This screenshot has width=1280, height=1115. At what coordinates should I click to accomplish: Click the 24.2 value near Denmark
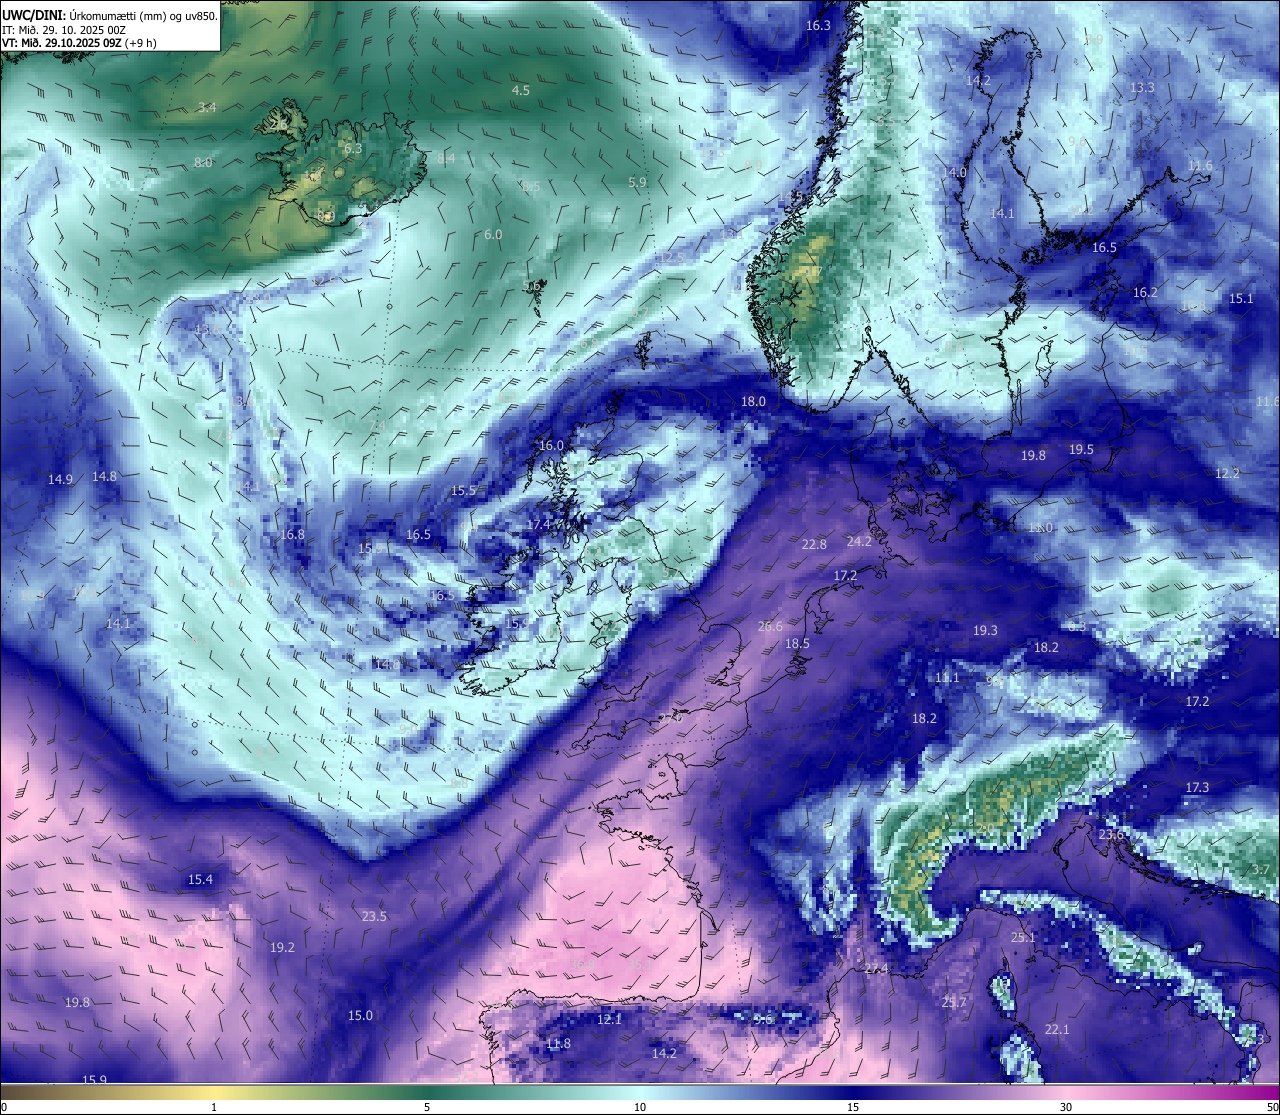(859, 540)
